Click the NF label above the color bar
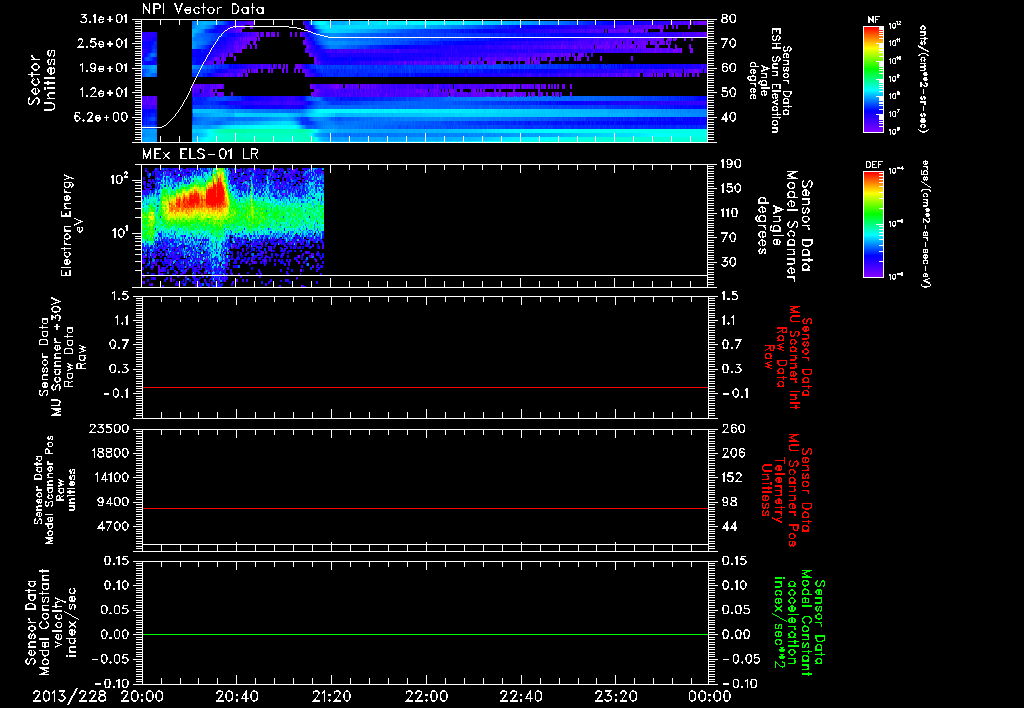 tap(873, 20)
